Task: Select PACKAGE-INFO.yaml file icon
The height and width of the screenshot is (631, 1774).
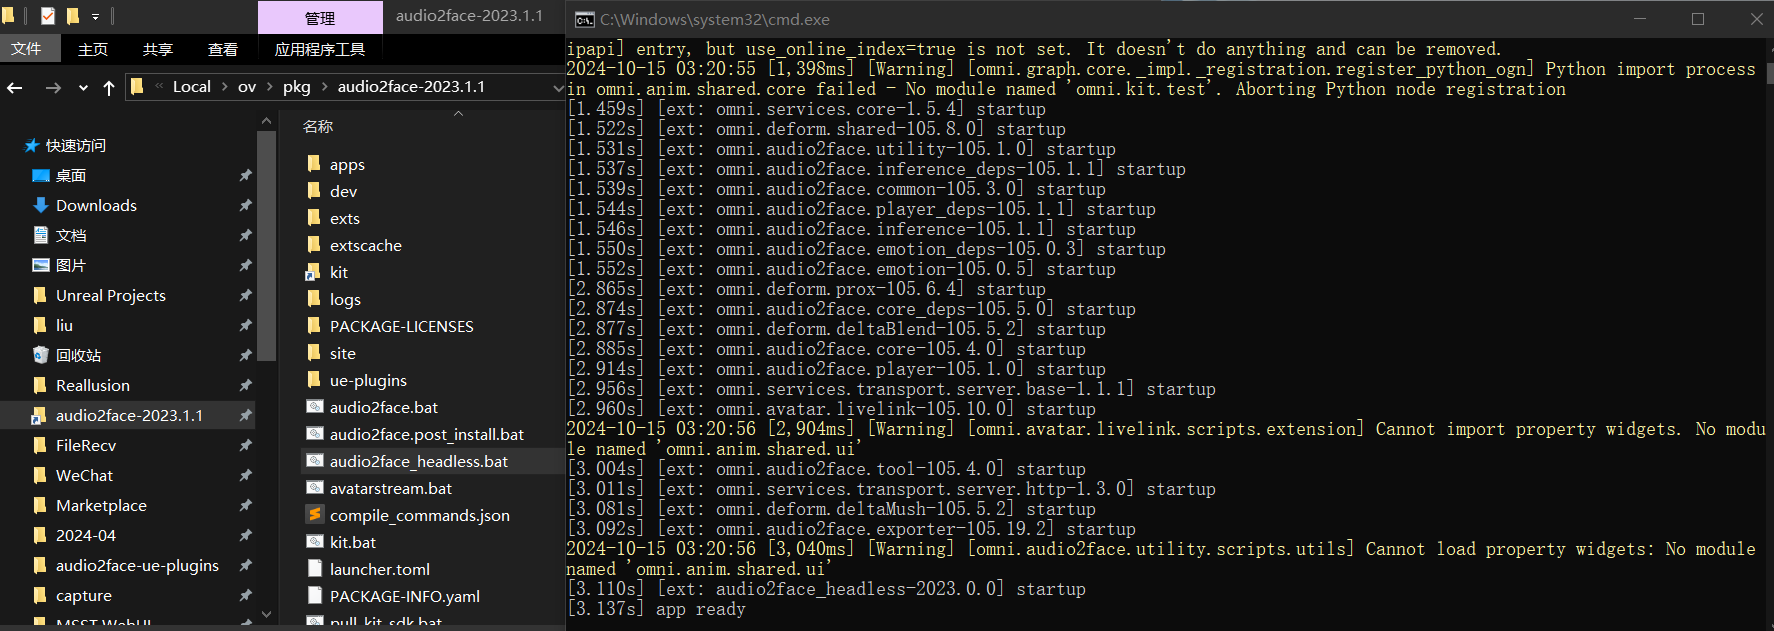Action: 314,596
